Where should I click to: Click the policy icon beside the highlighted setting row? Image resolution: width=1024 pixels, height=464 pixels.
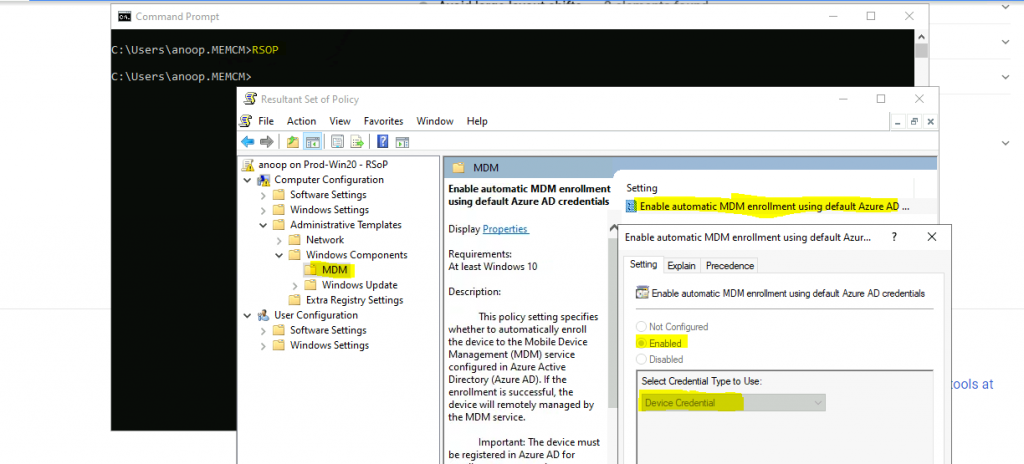click(x=631, y=207)
